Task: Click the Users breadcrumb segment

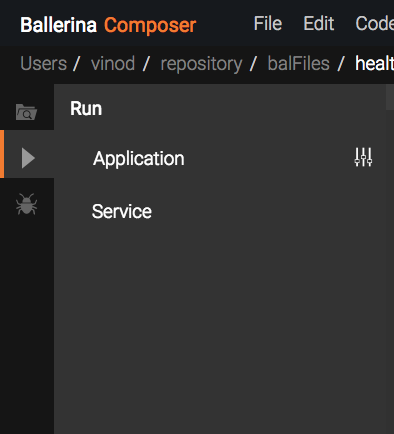Action: (x=44, y=63)
